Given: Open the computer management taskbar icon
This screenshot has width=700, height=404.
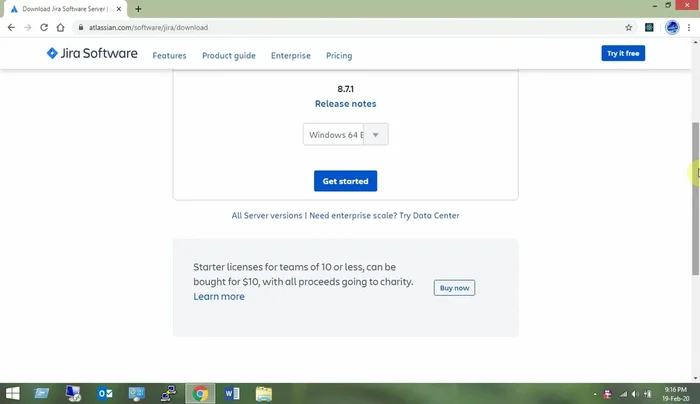Looking at the screenshot, I should 73,393.
